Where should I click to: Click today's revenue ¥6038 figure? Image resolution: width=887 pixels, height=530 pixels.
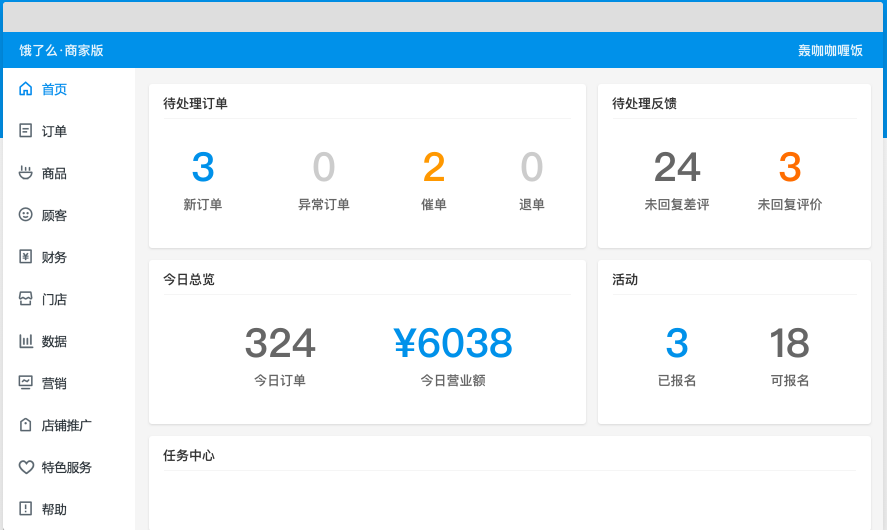tap(453, 344)
